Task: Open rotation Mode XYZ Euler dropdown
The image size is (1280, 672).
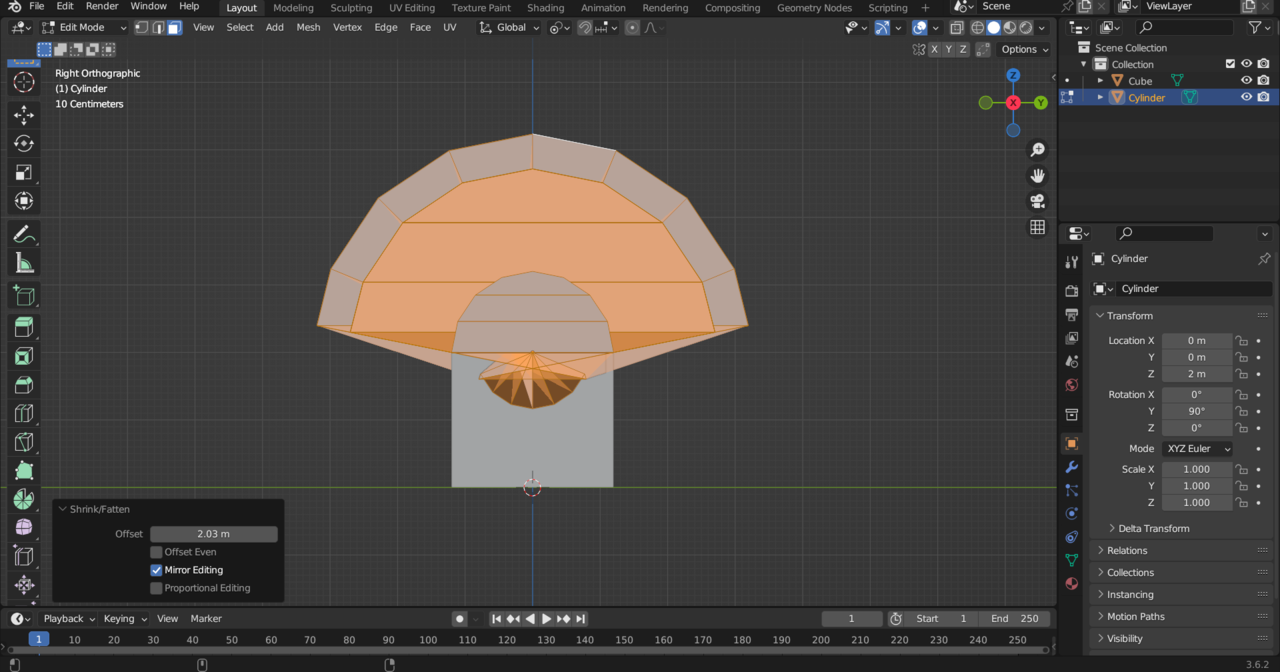Action: 1196,449
